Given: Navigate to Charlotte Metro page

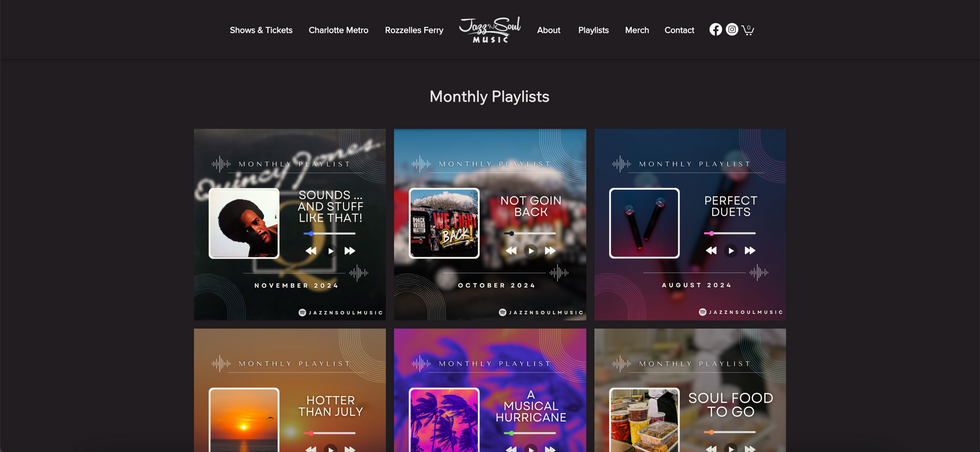Looking at the screenshot, I should pyautogui.click(x=338, y=30).
